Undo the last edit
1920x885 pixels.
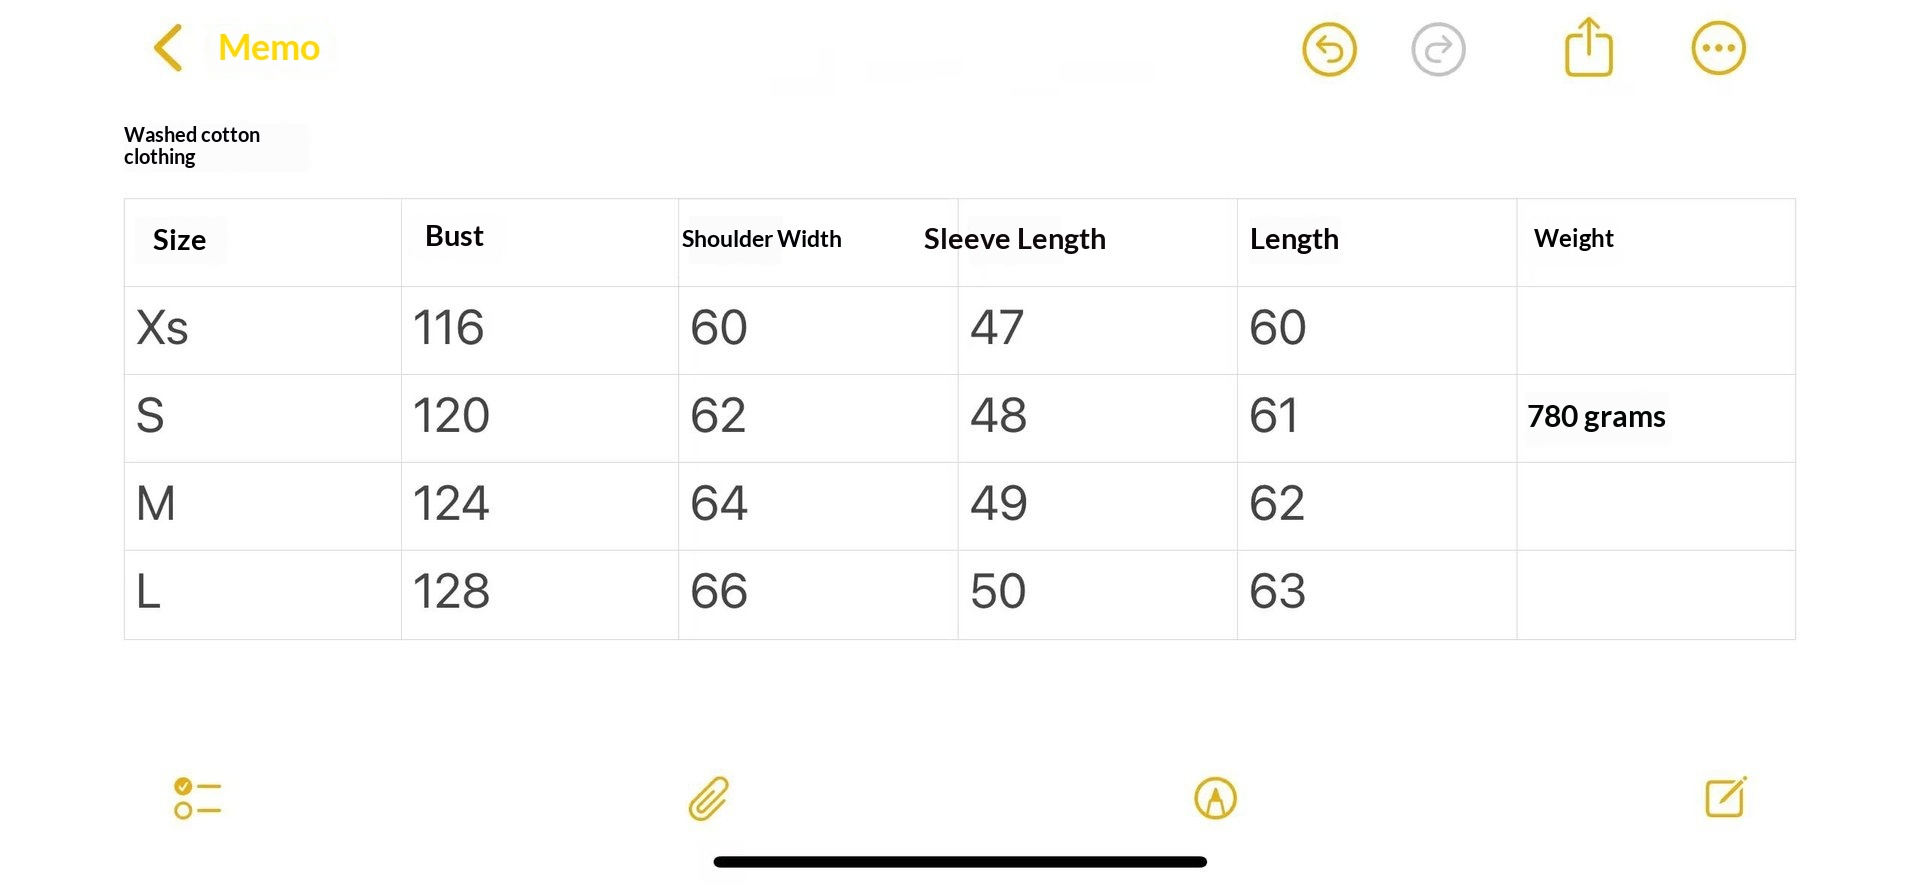[1329, 49]
